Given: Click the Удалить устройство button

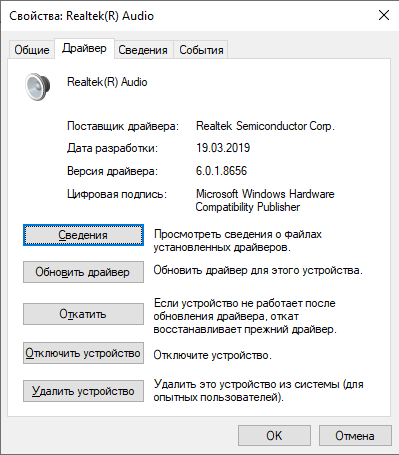Looking at the screenshot, I should pos(83,391).
